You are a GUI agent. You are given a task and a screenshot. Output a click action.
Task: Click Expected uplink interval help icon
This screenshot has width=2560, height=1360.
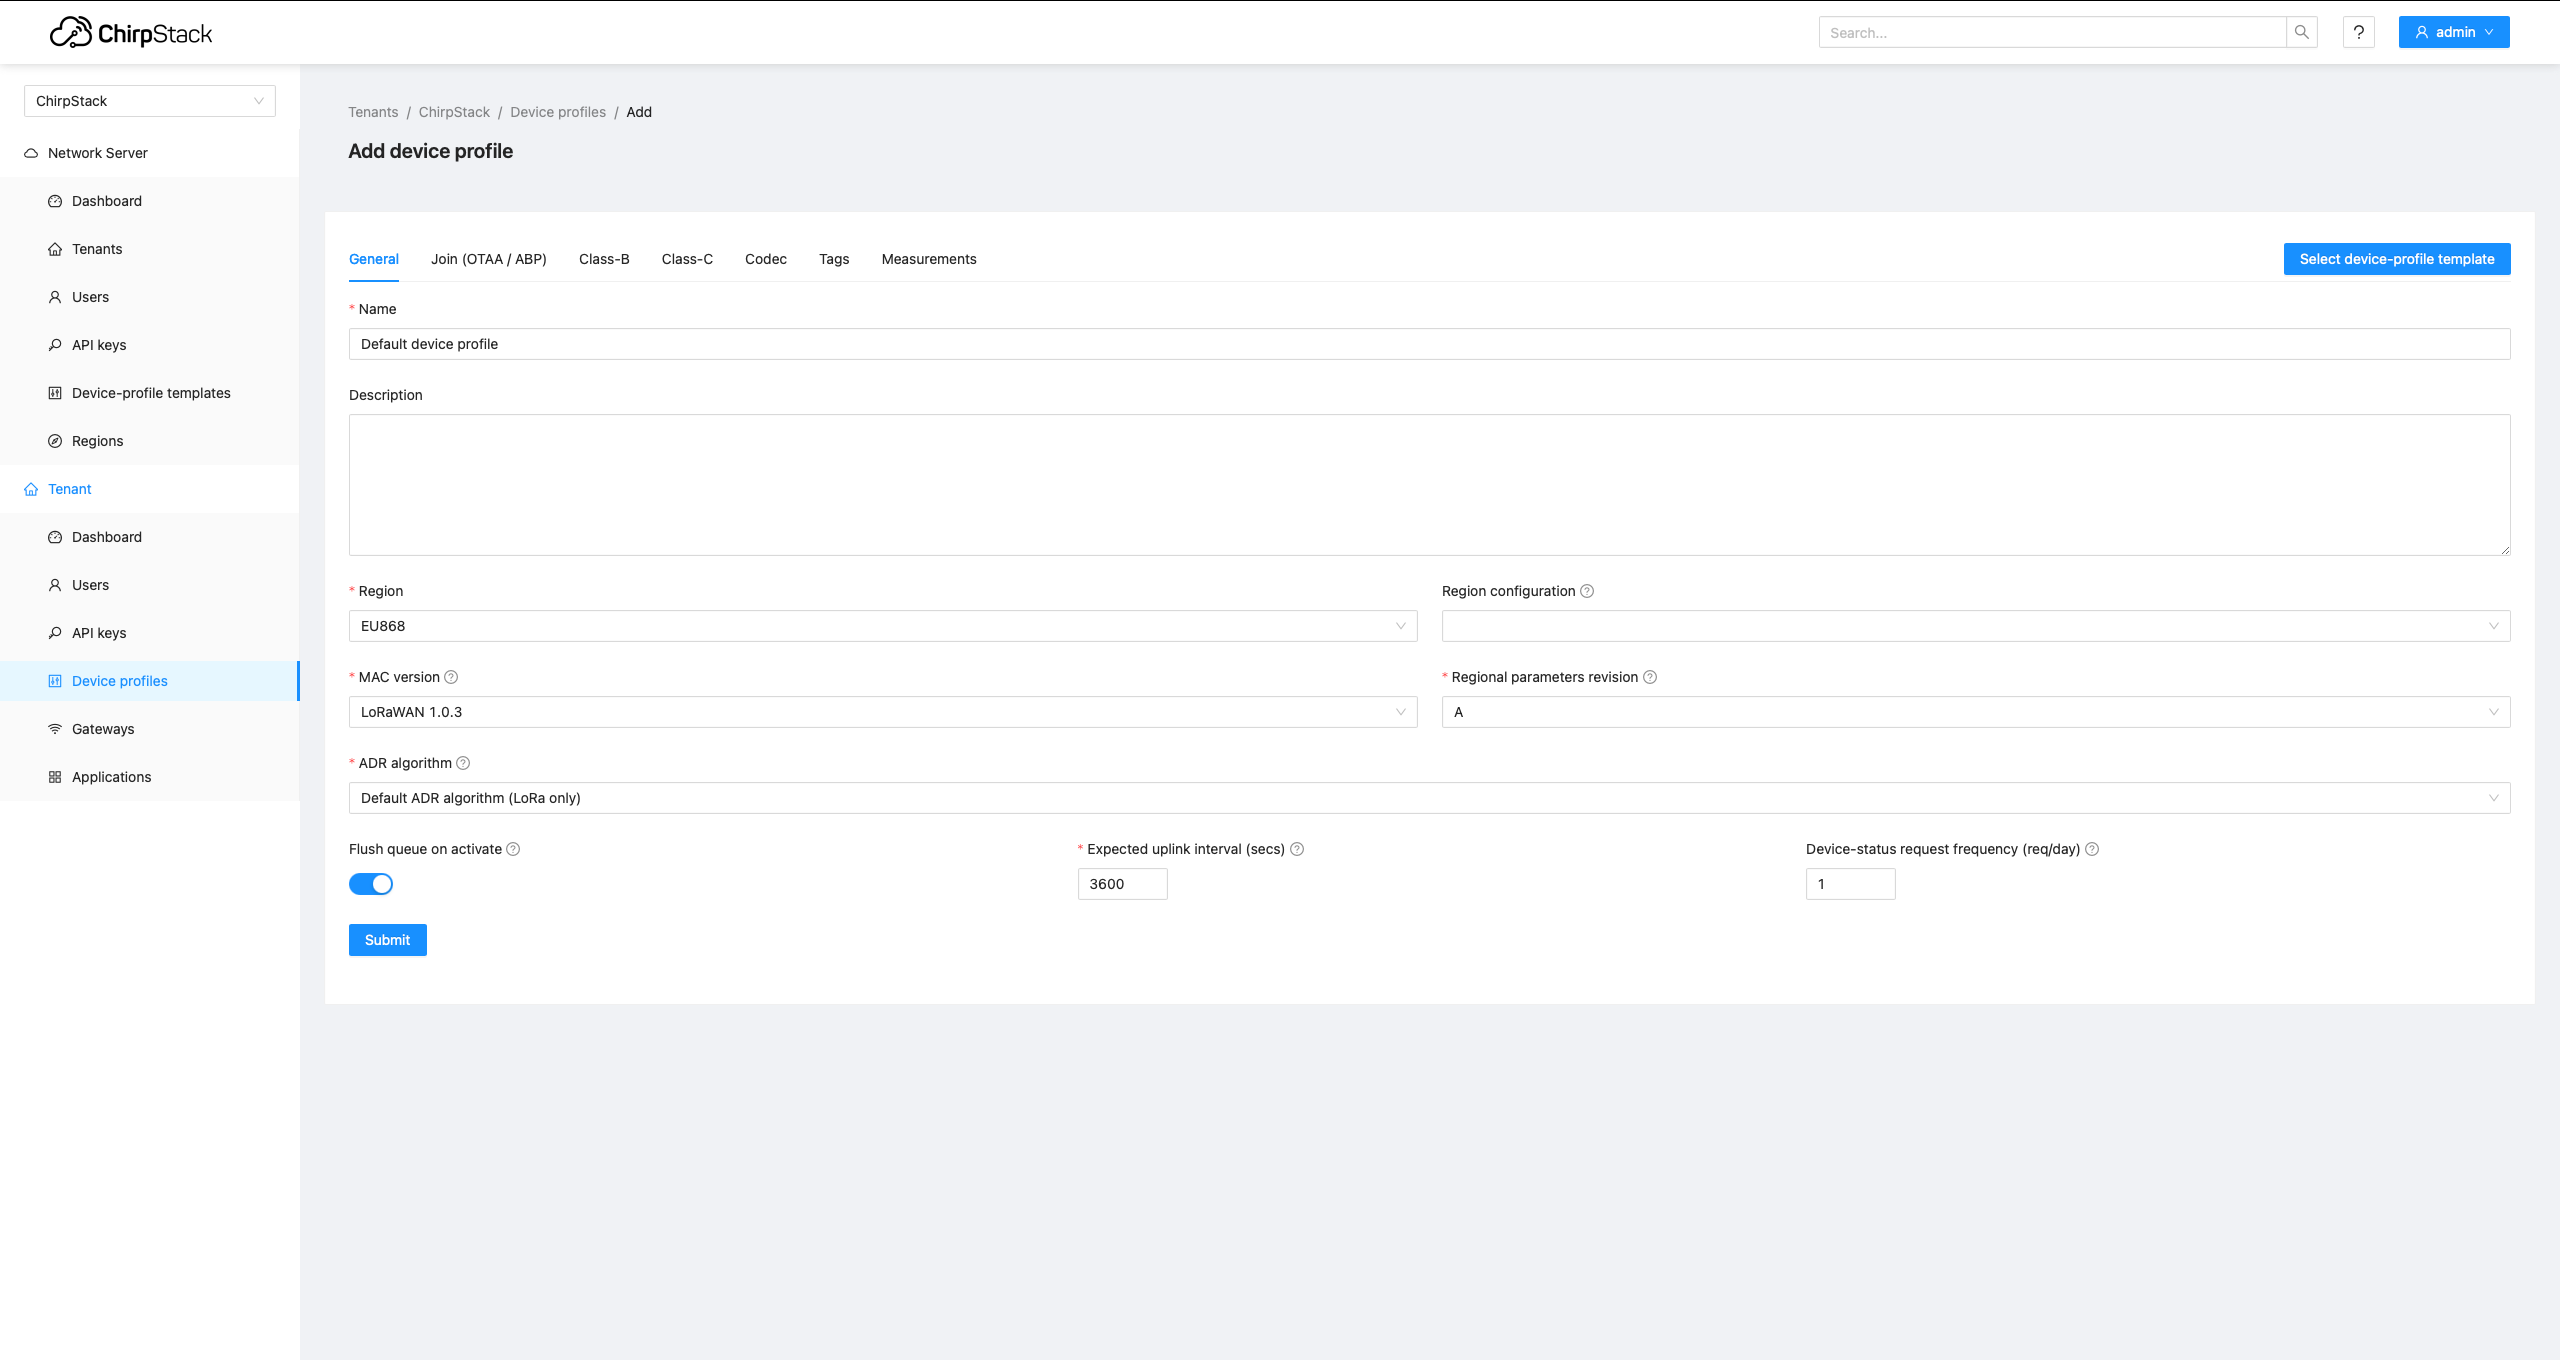(1297, 849)
